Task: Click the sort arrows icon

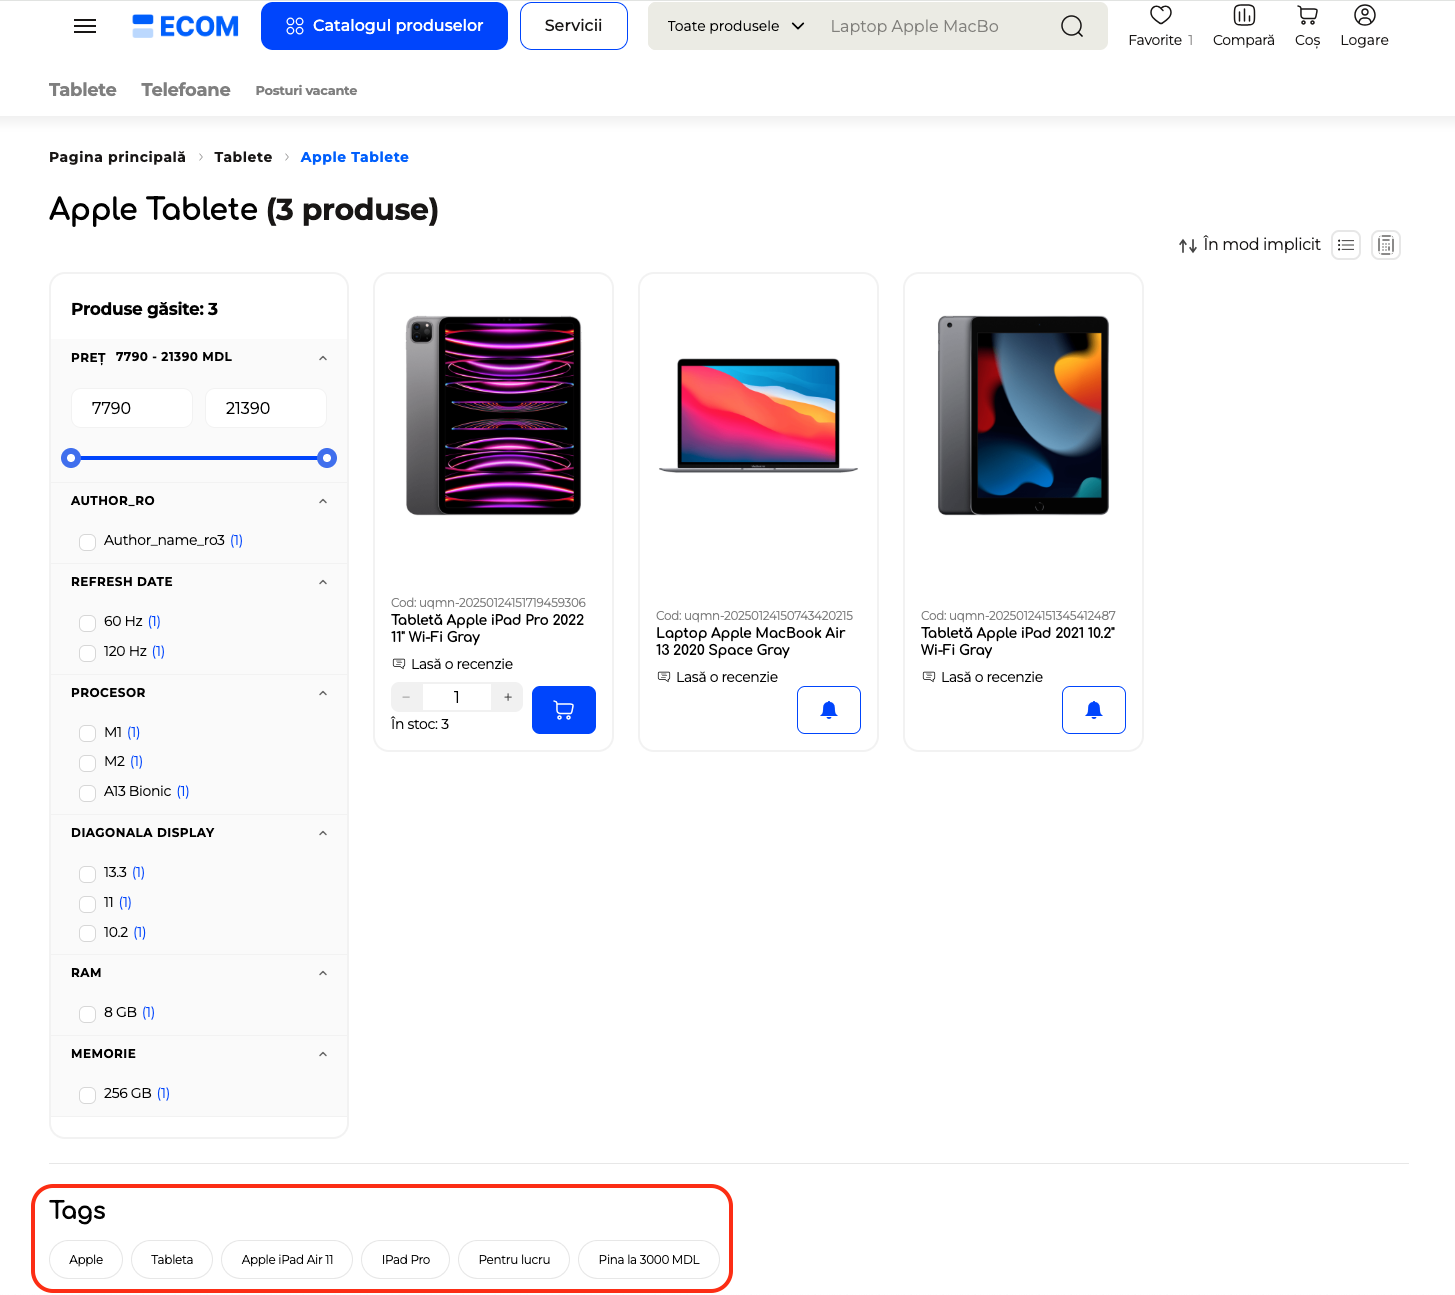Action: click(1188, 245)
